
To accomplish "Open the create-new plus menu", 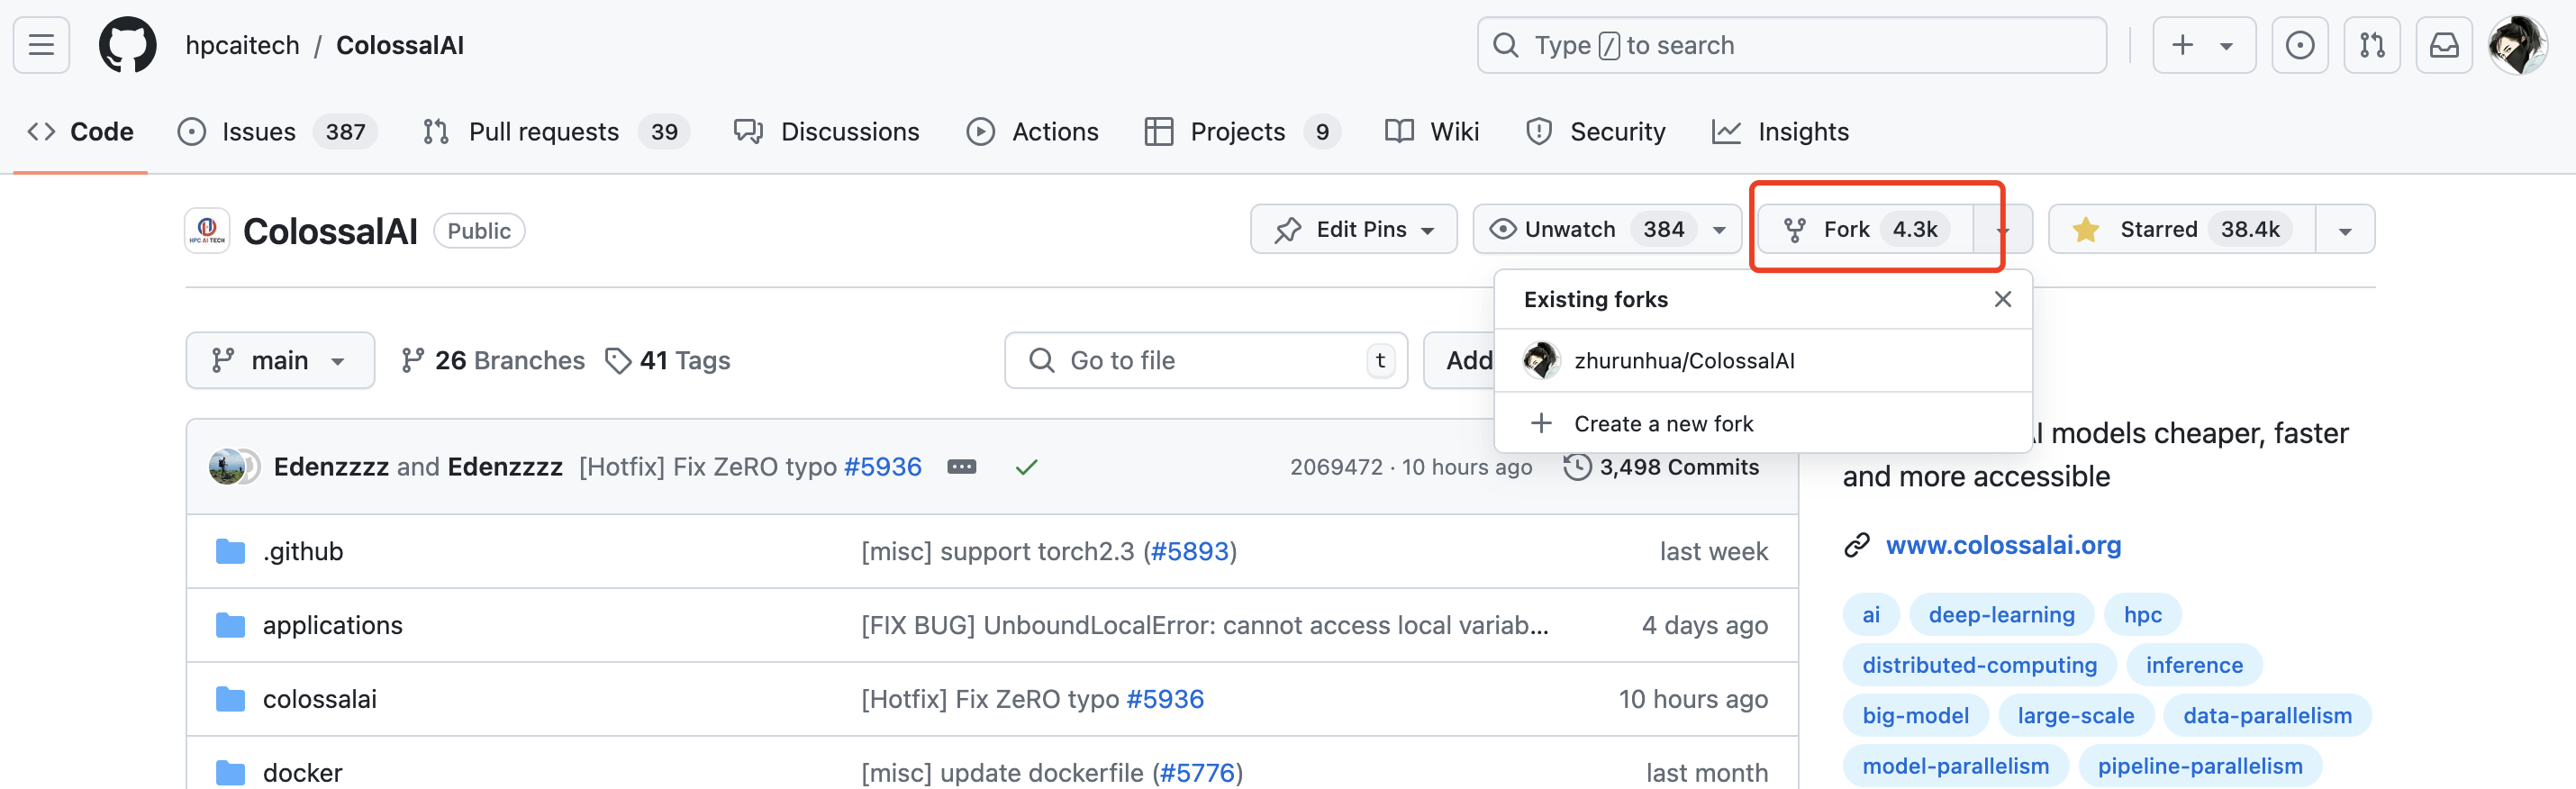I will click(x=2204, y=45).
